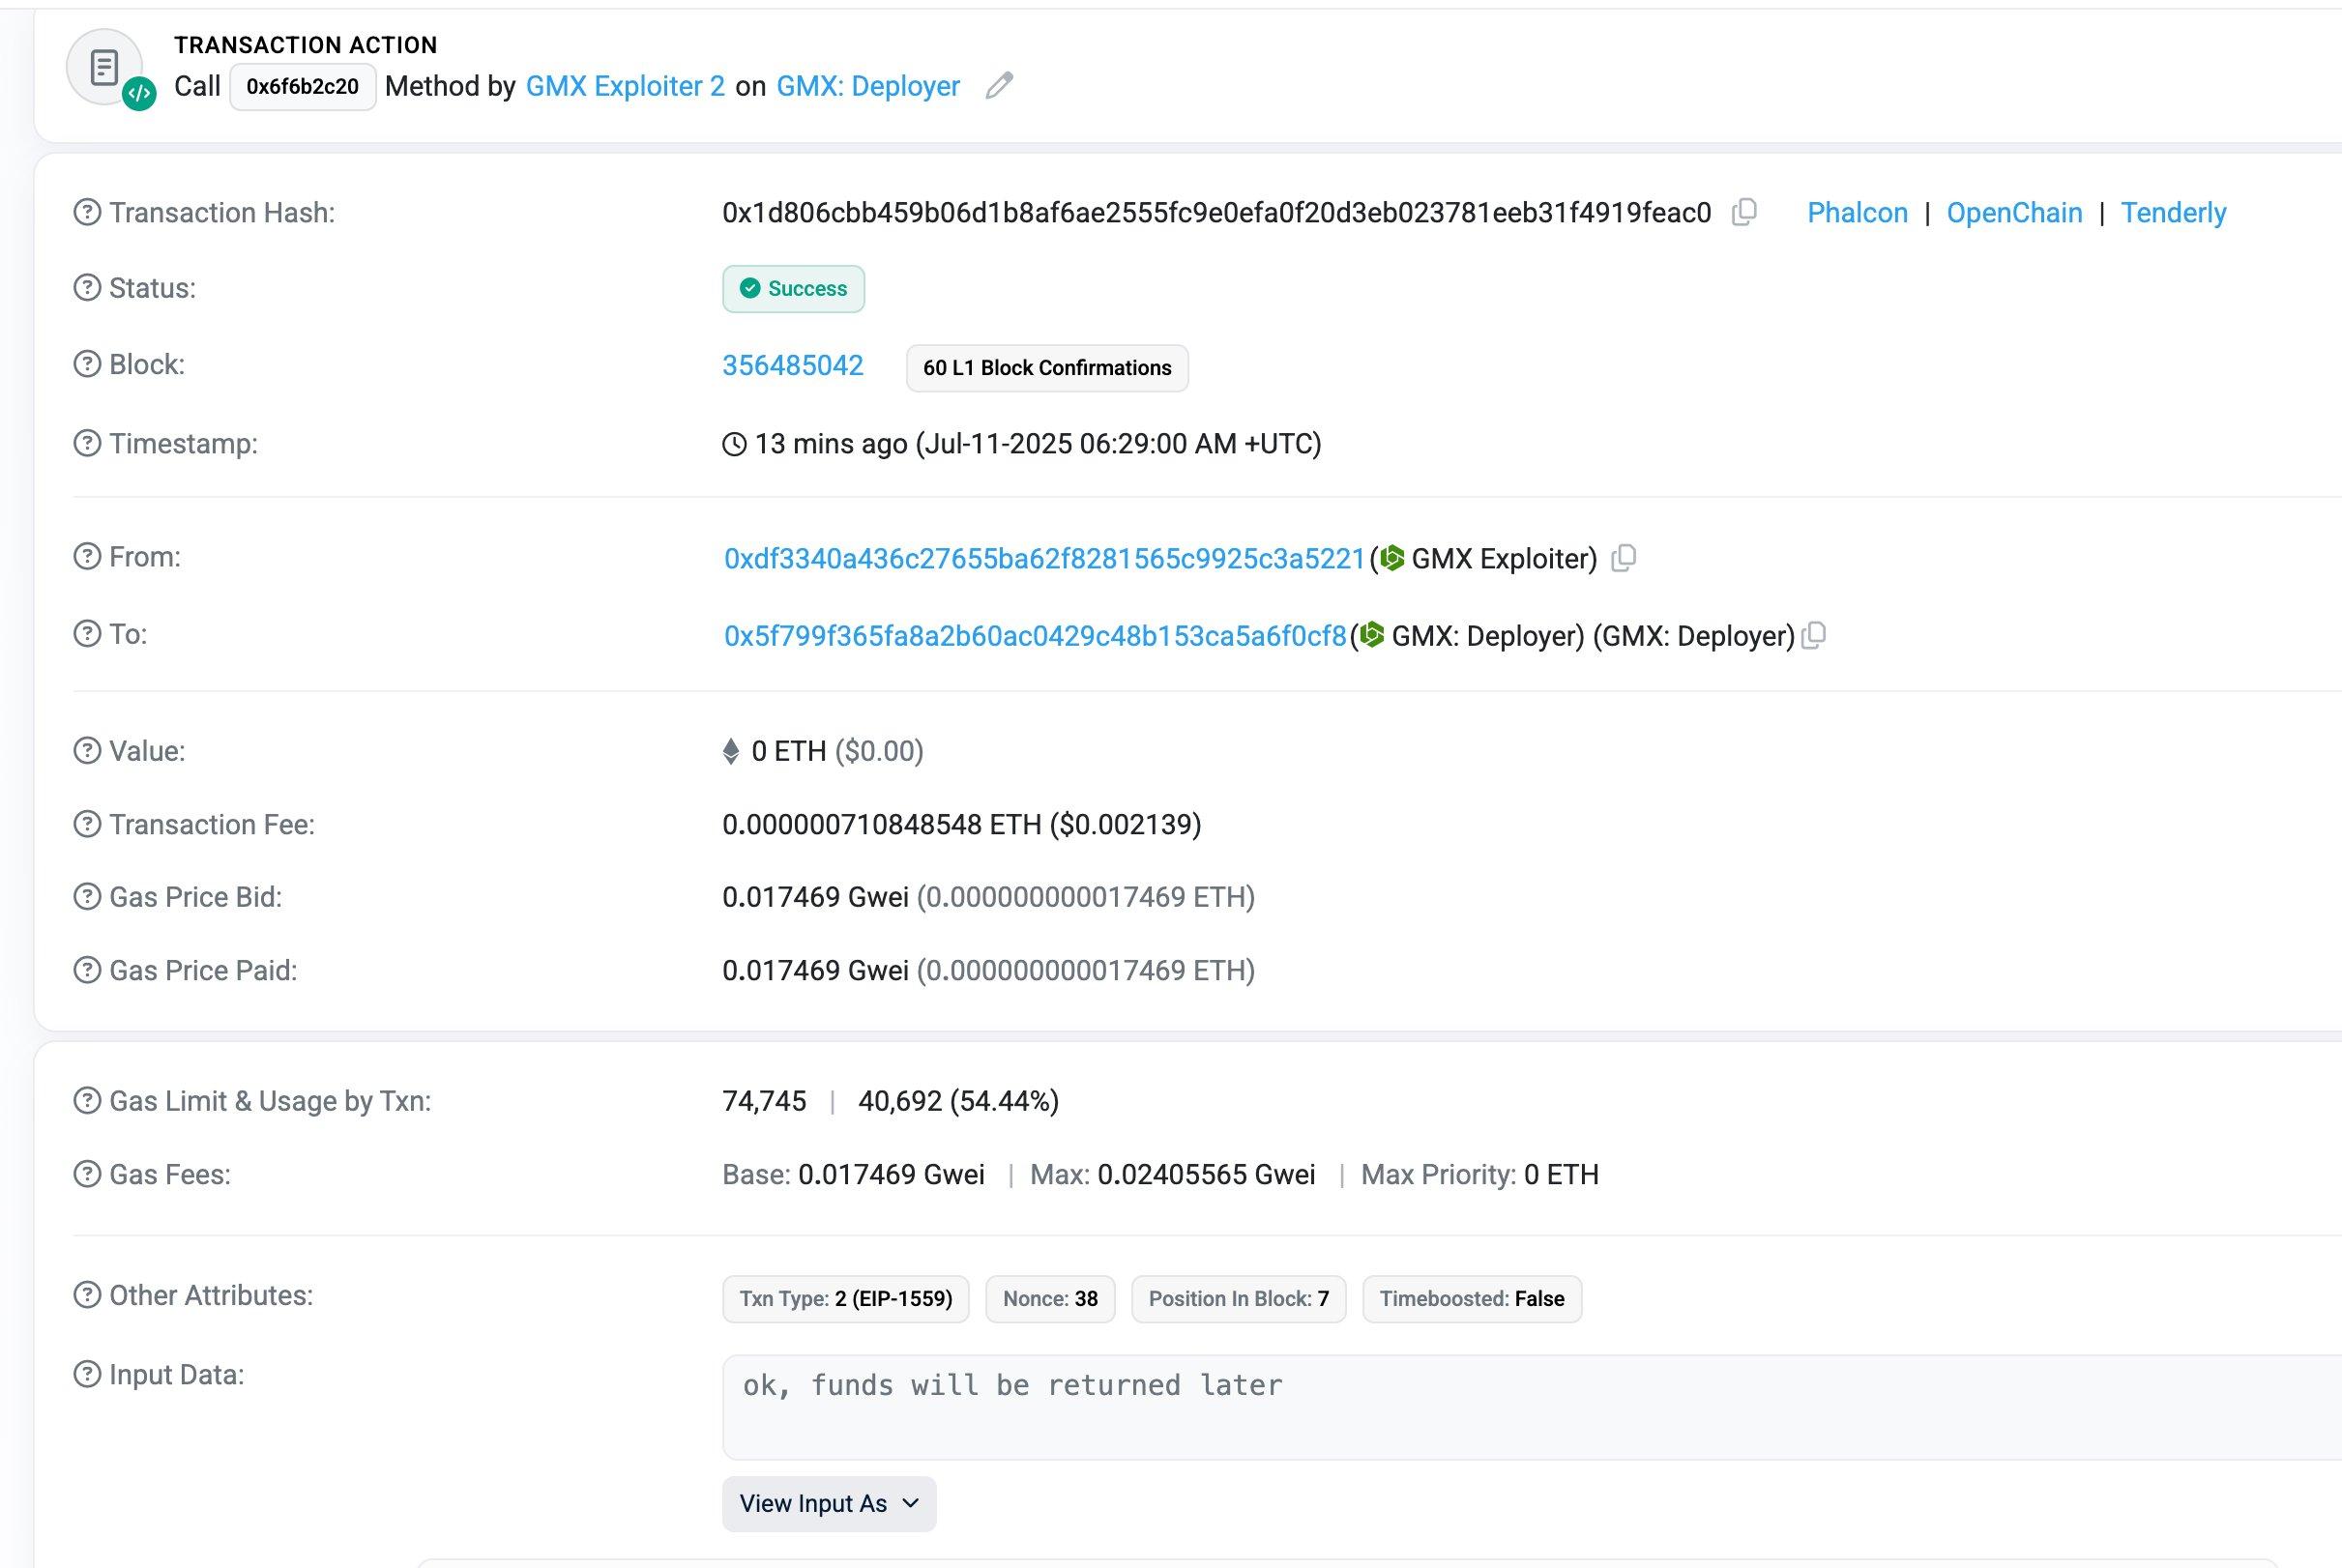Click the green tag icon in the To row
Screen dimensions: 2342x1568
(1372, 635)
